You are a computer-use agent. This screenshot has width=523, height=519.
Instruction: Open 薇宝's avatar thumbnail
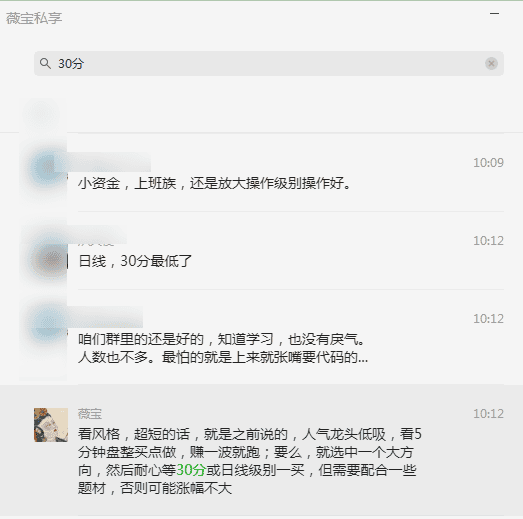coord(51,425)
